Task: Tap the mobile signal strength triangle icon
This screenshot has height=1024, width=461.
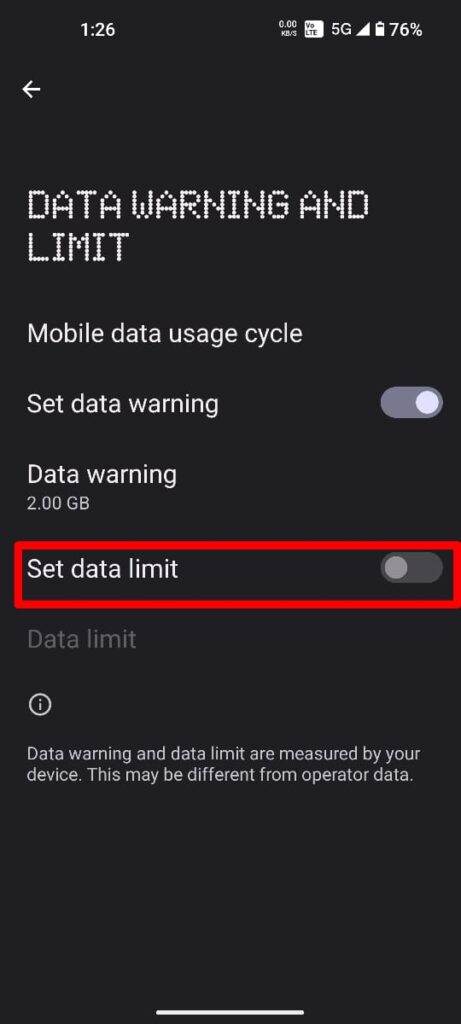Action: point(364,29)
